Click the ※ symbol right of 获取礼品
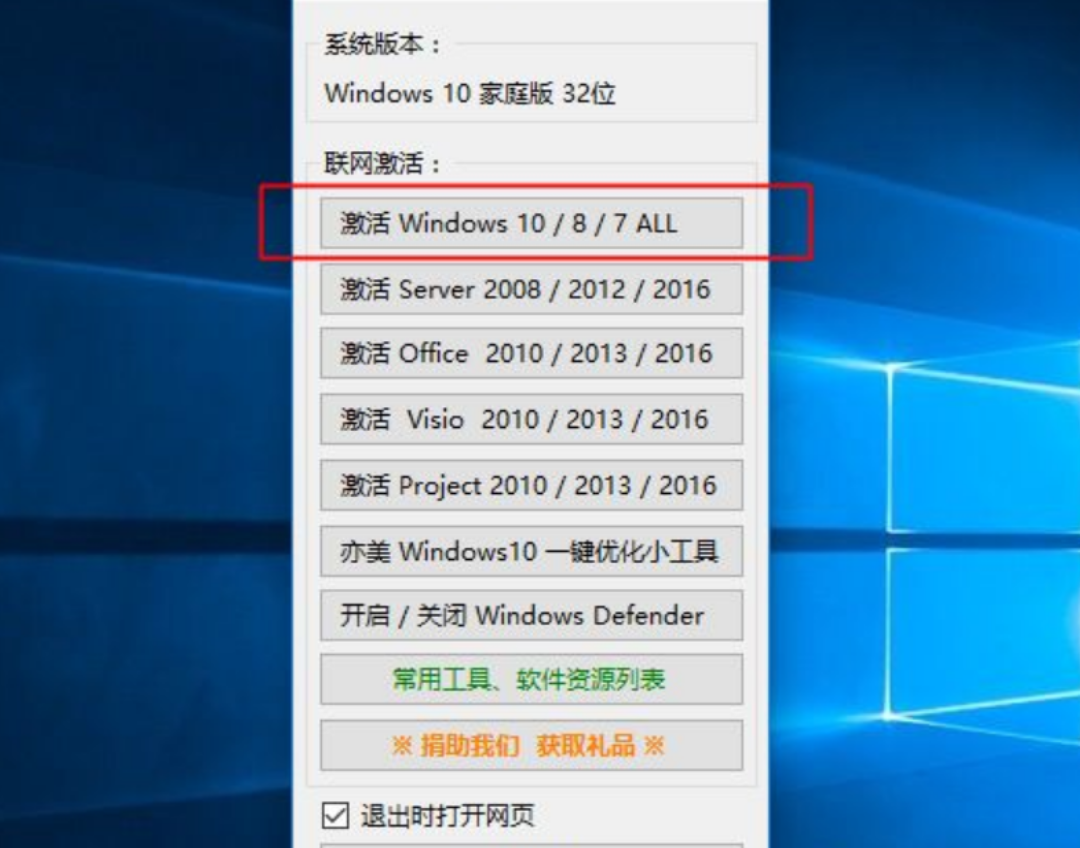 coord(654,745)
